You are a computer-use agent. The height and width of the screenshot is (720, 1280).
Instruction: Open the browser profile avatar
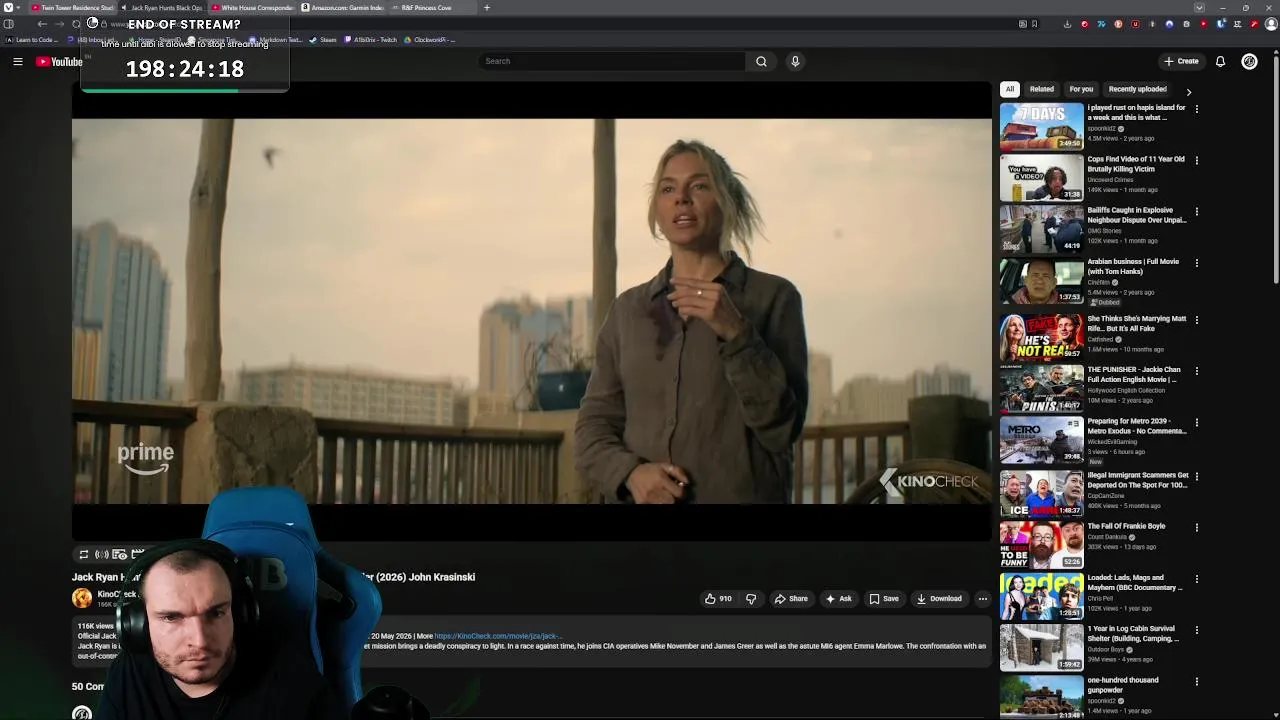[1272, 24]
